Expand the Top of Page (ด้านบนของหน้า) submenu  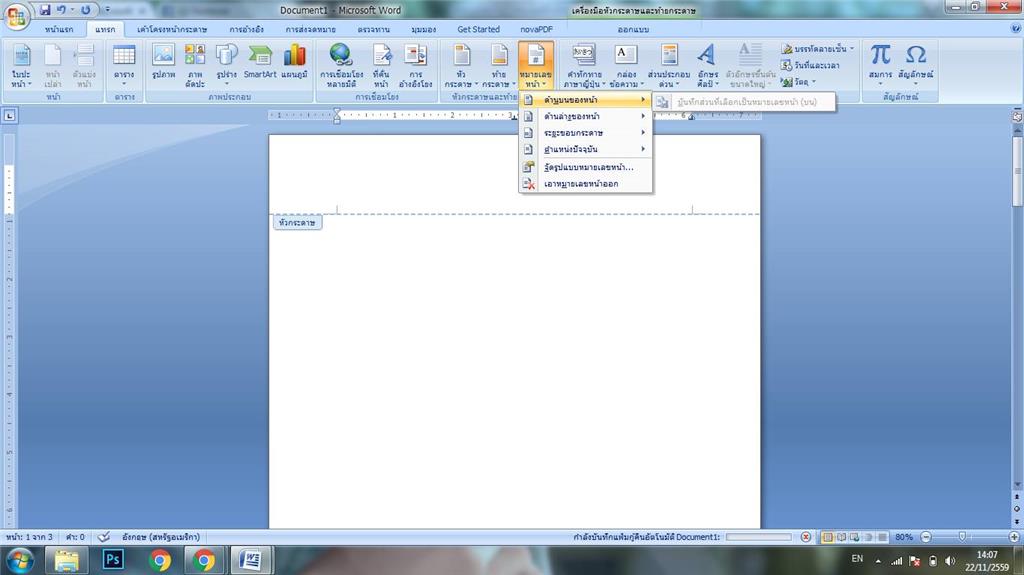[586, 100]
